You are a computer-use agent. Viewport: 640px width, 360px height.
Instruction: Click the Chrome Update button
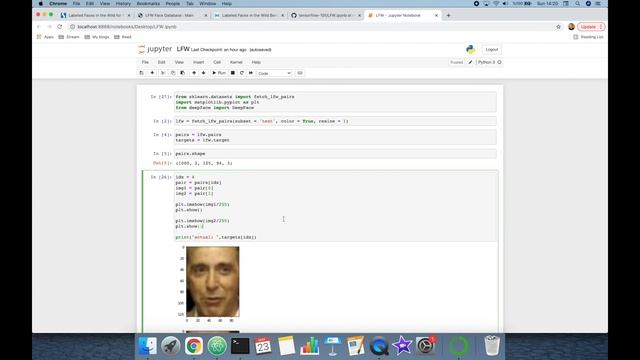point(591,27)
